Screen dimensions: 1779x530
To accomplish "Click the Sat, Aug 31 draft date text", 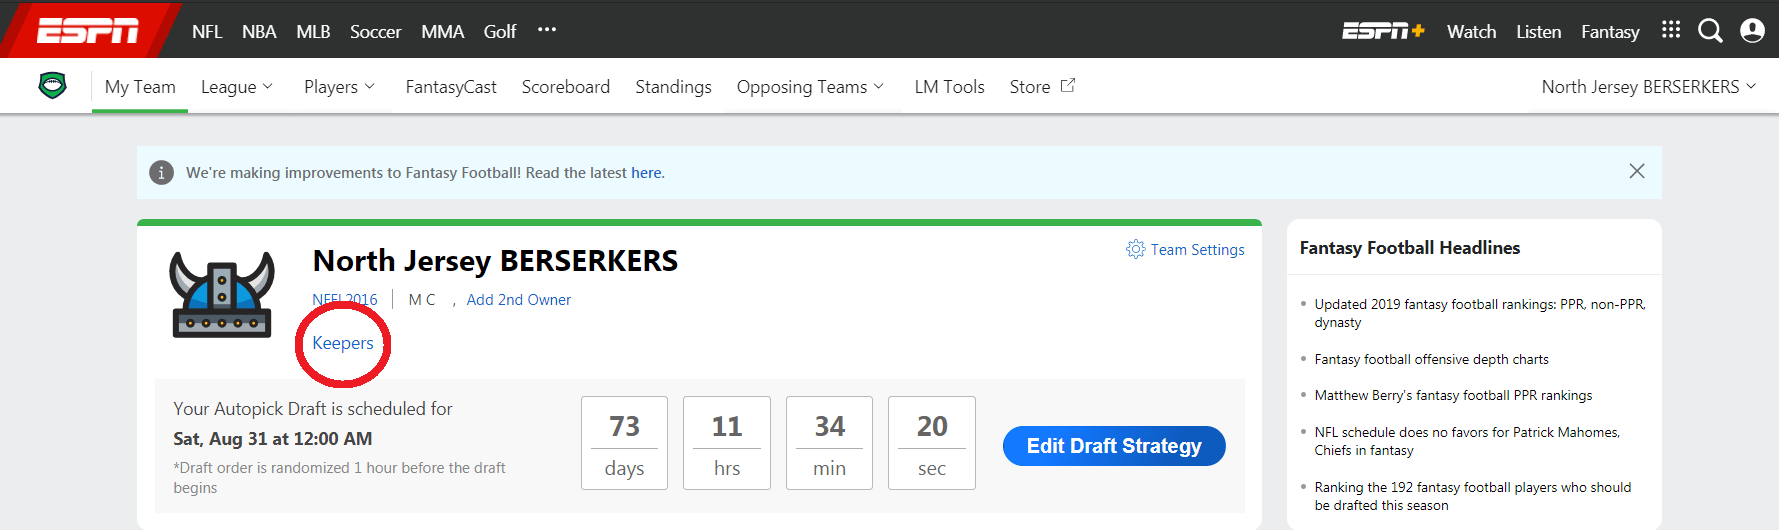I will (x=272, y=439).
